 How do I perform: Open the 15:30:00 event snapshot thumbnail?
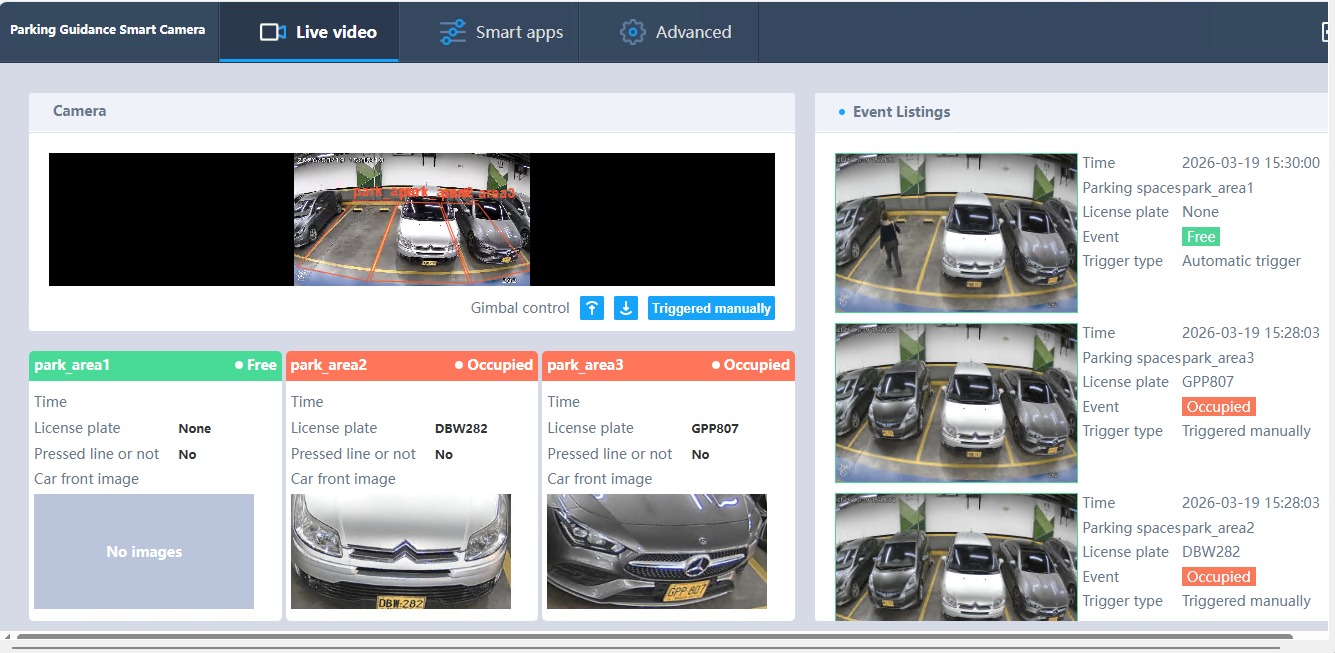(x=956, y=233)
